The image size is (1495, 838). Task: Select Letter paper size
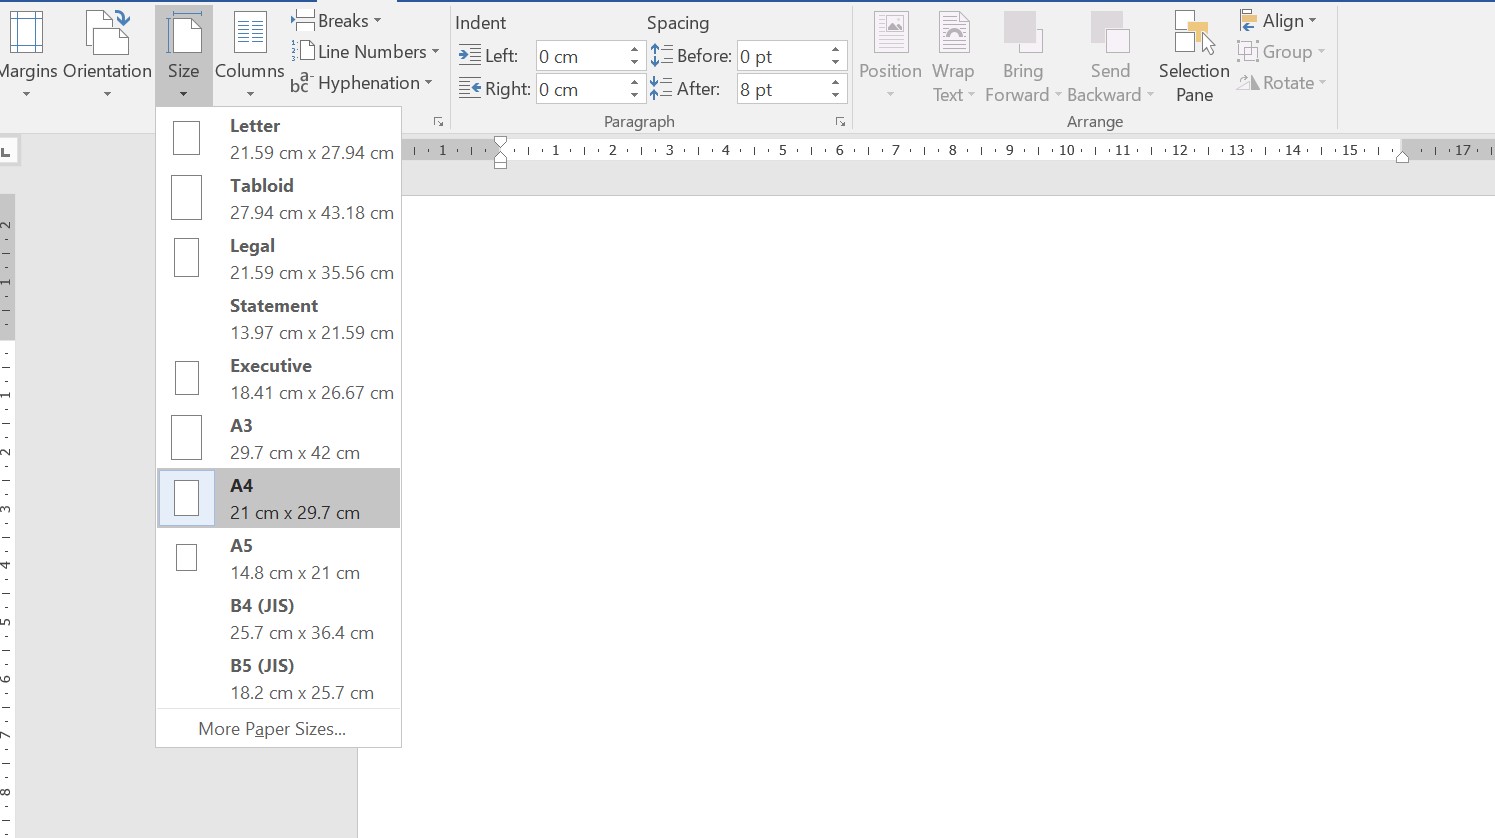[279, 138]
